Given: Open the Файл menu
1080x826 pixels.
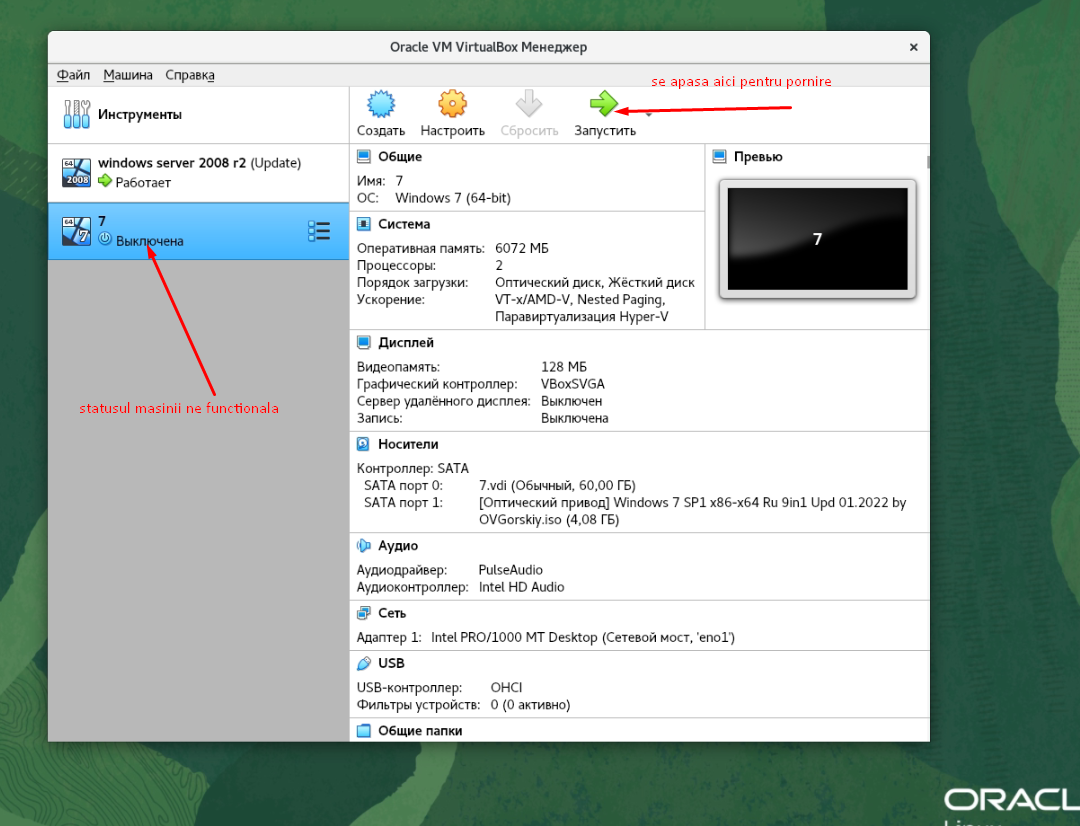Looking at the screenshot, I should [x=73, y=75].
